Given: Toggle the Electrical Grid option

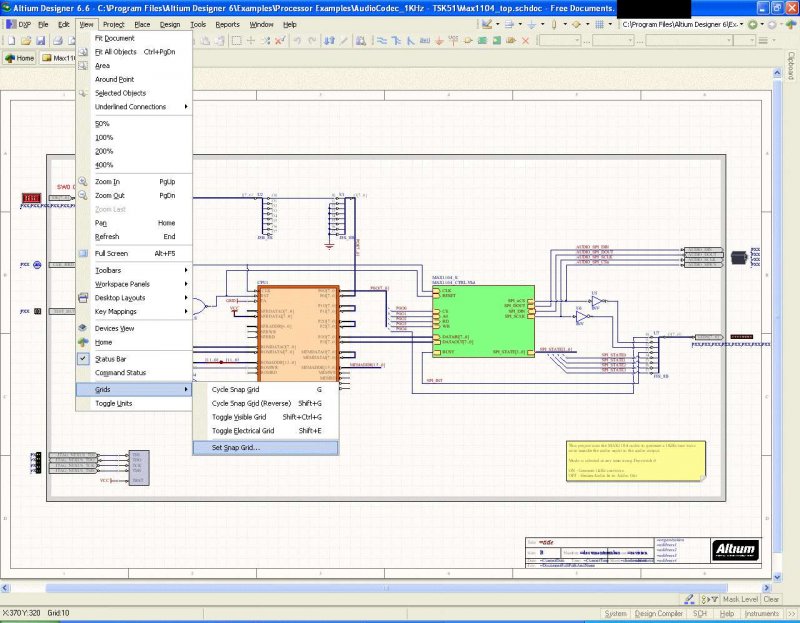Looking at the screenshot, I should pyautogui.click(x=242, y=431).
